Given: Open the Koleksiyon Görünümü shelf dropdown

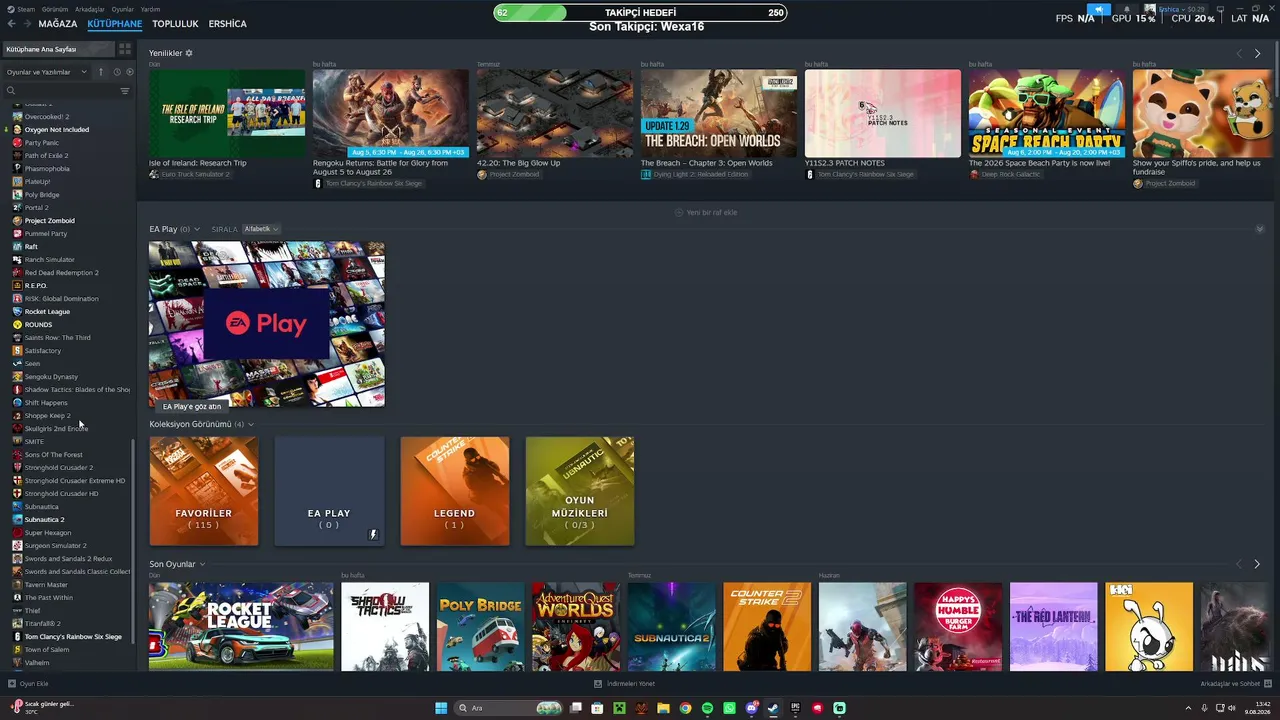Looking at the screenshot, I should coord(251,424).
